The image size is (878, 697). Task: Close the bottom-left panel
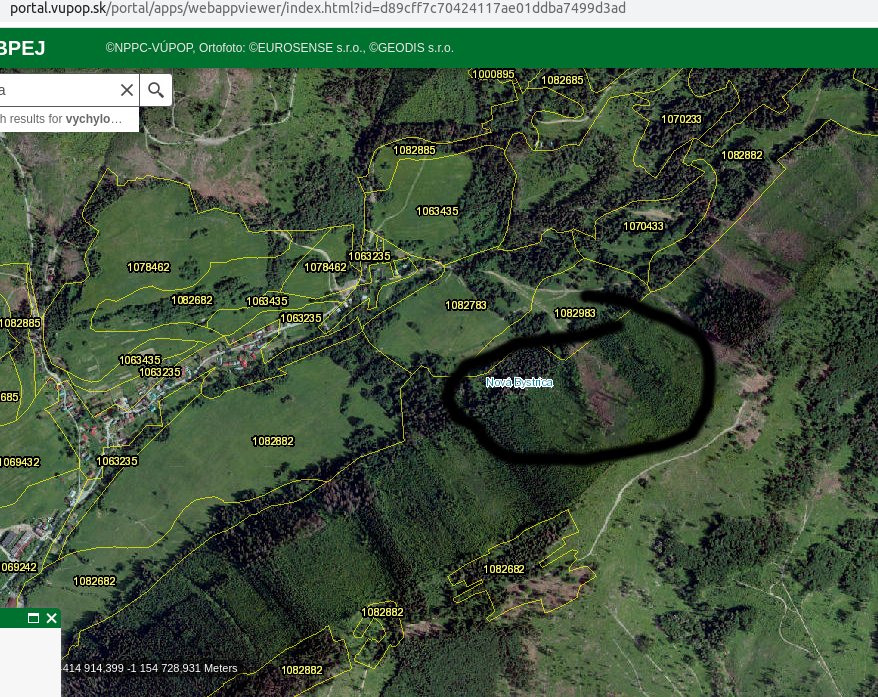click(x=52, y=618)
